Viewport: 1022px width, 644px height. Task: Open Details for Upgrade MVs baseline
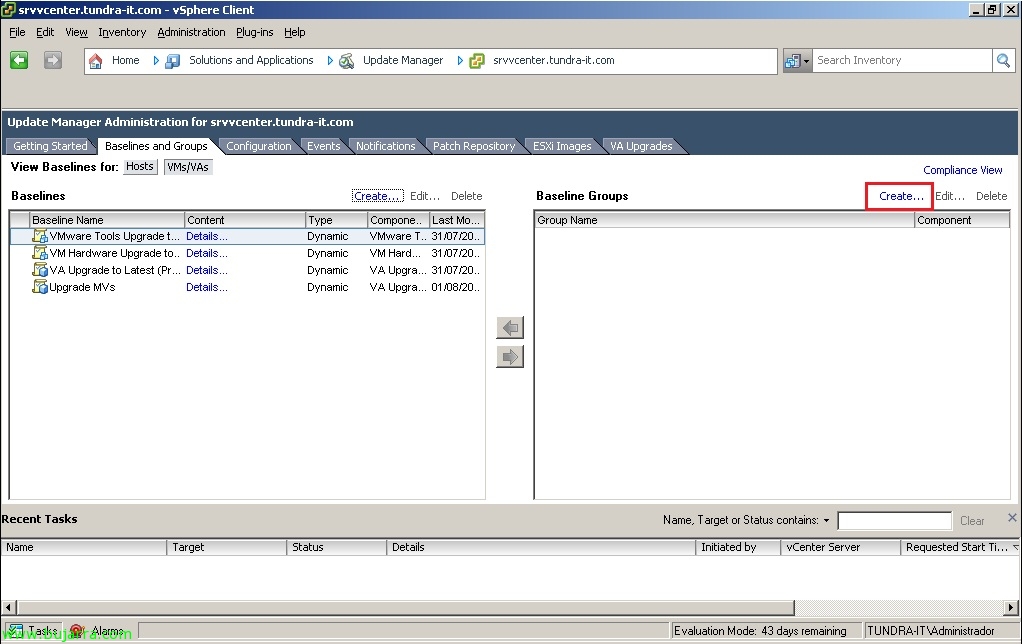click(207, 287)
